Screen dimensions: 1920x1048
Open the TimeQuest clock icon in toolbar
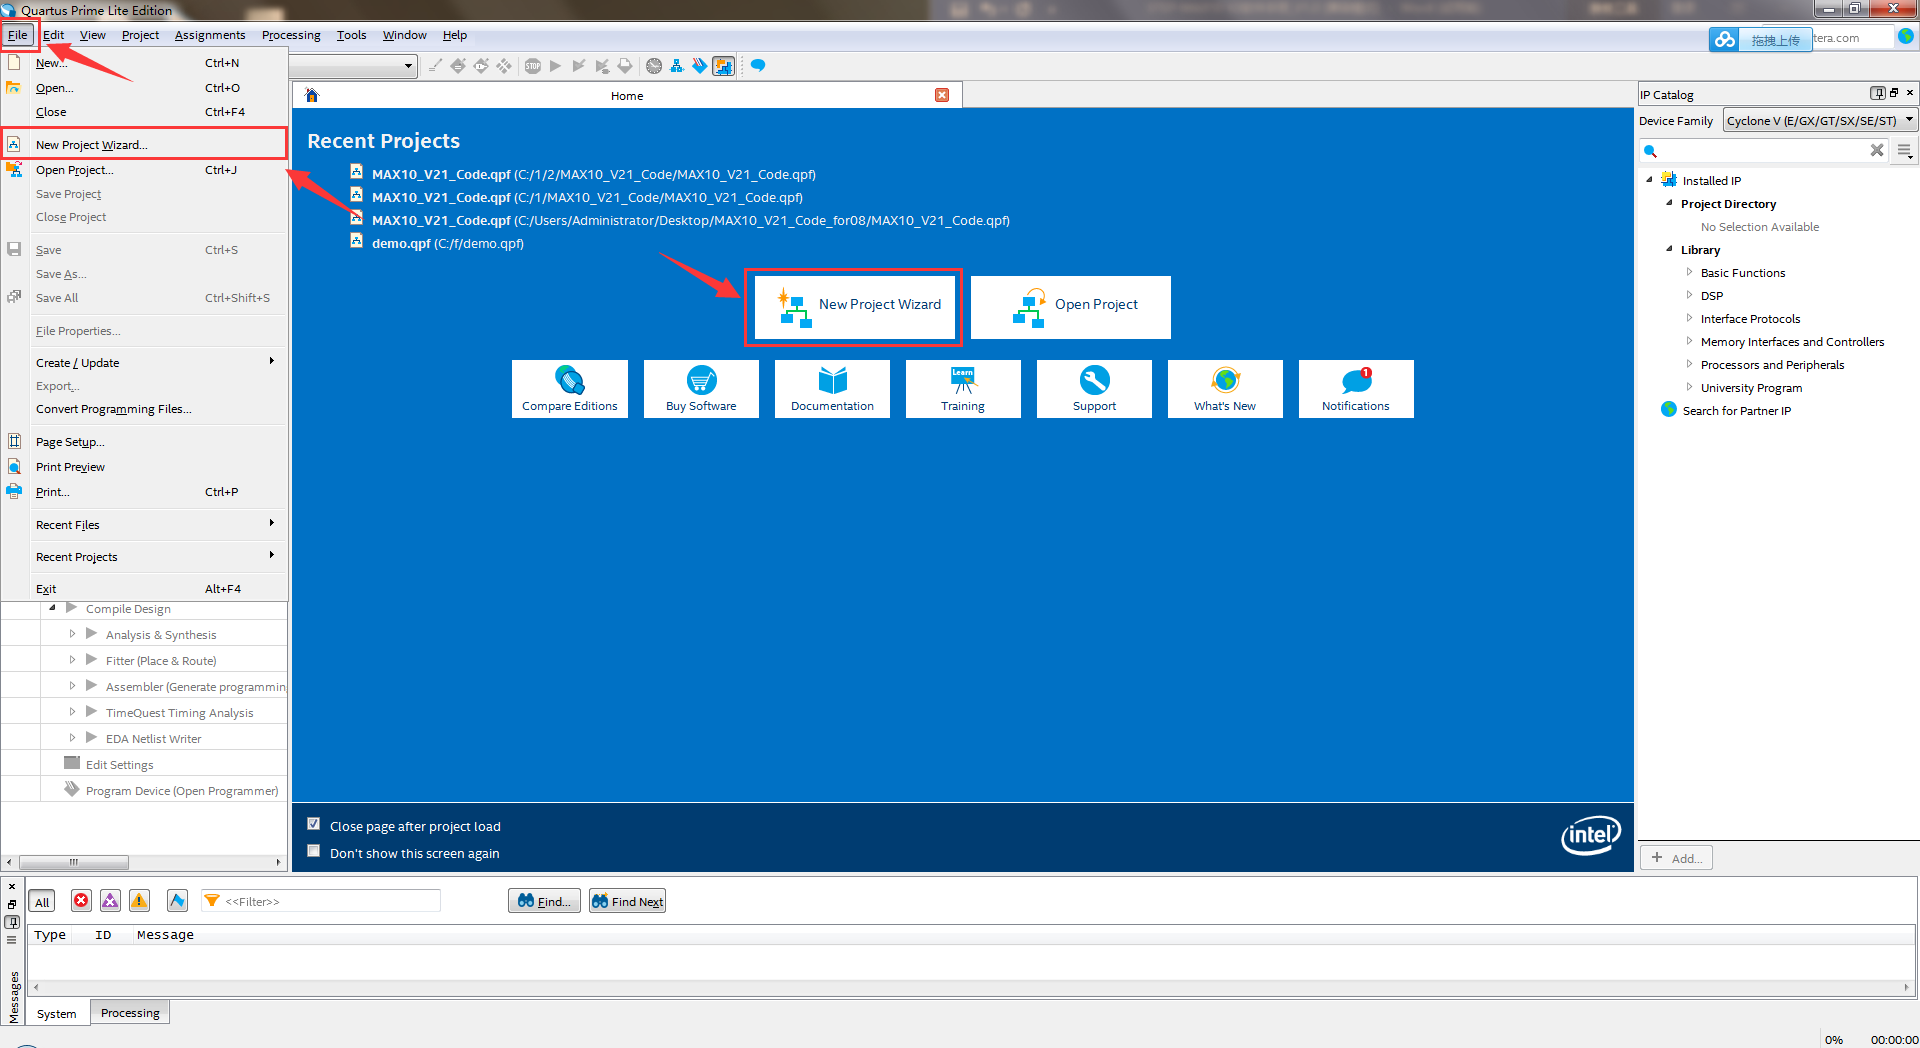[x=654, y=66]
